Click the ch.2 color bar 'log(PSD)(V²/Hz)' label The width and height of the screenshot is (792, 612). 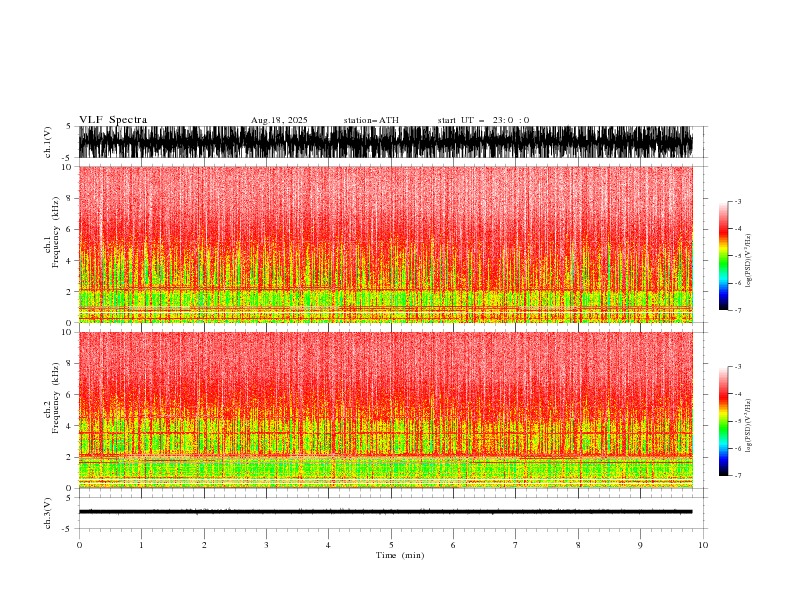point(749,426)
